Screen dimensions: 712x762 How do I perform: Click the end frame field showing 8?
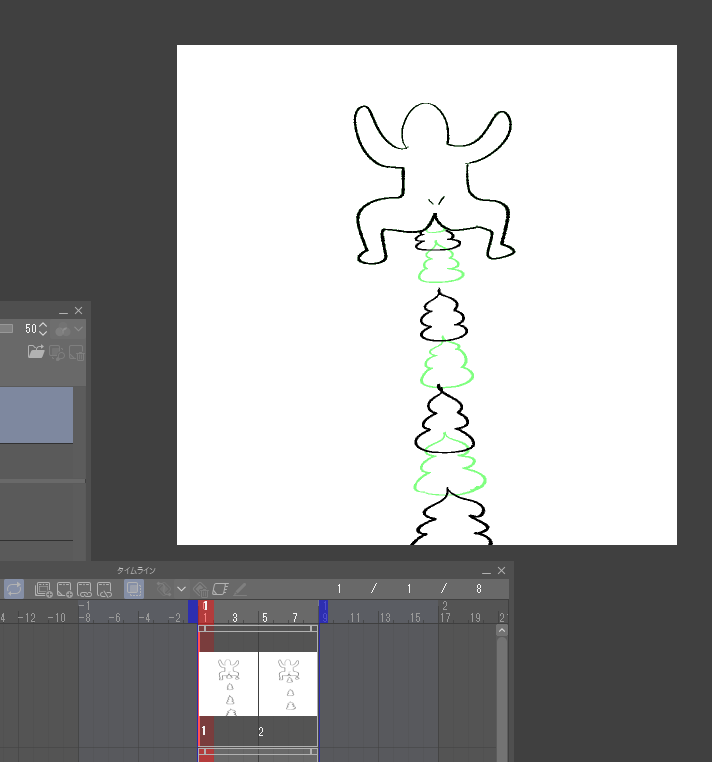click(x=479, y=589)
